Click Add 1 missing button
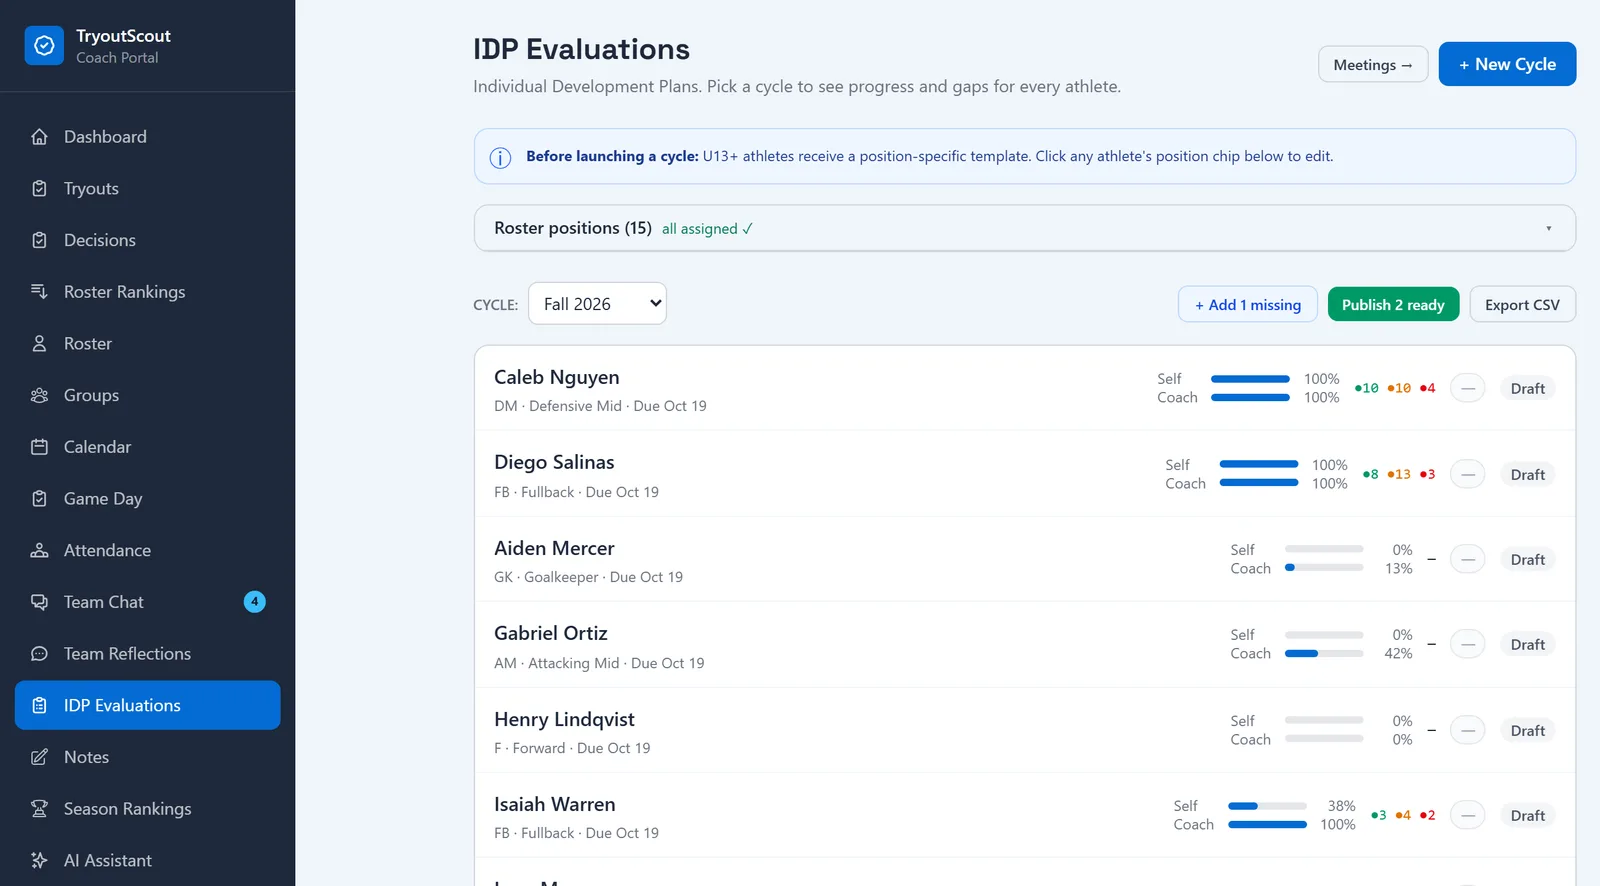The height and width of the screenshot is (886, 1600). 1248,305
